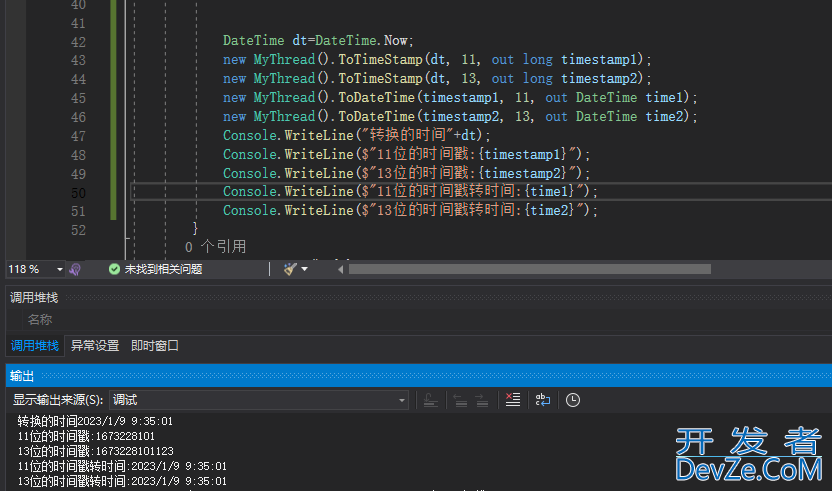Click the 调用堆栈 panel title
The image size is (832, 491).
(x=34, y=298)
